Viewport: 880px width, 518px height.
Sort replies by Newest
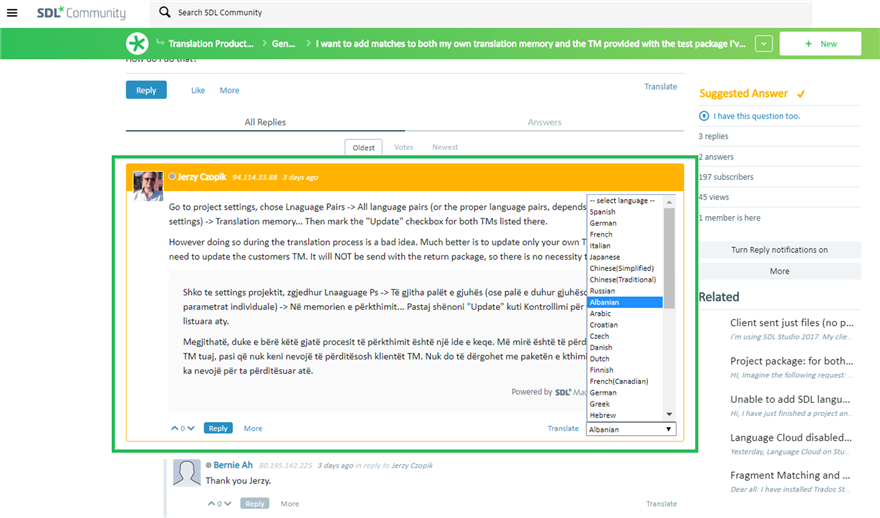click(445, 147)
